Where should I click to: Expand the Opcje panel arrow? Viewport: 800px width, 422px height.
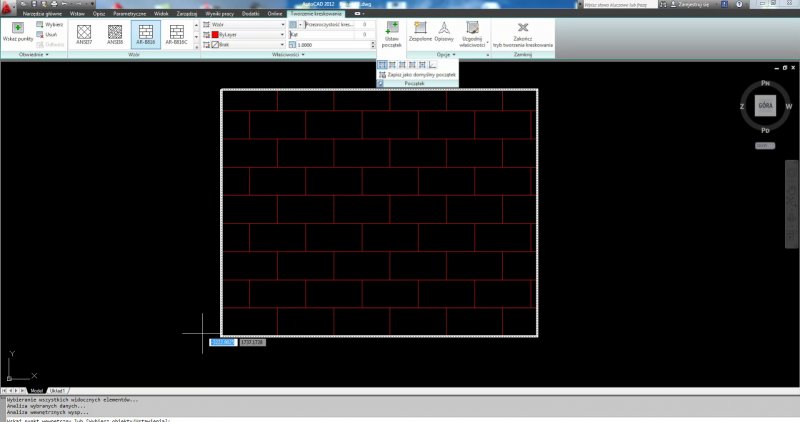point(453,55)
